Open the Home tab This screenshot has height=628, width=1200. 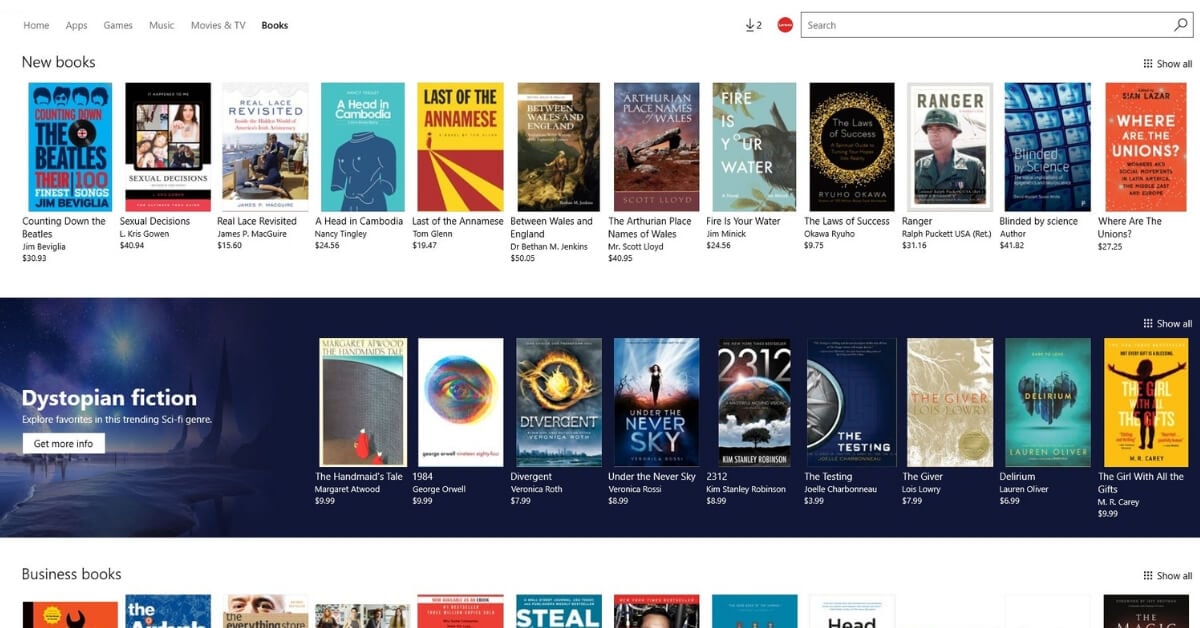pos(36,25)
